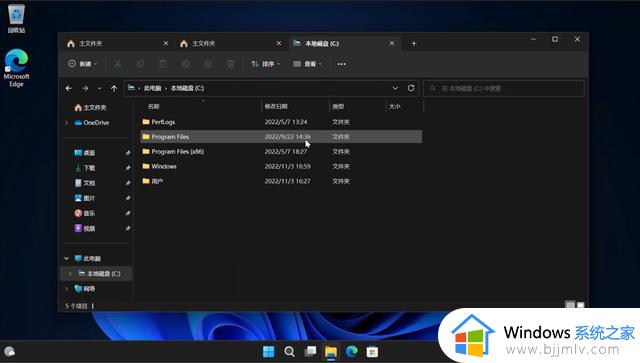Expand address bar history chevron
The image size is (640, 363).
tap(395, 88)
